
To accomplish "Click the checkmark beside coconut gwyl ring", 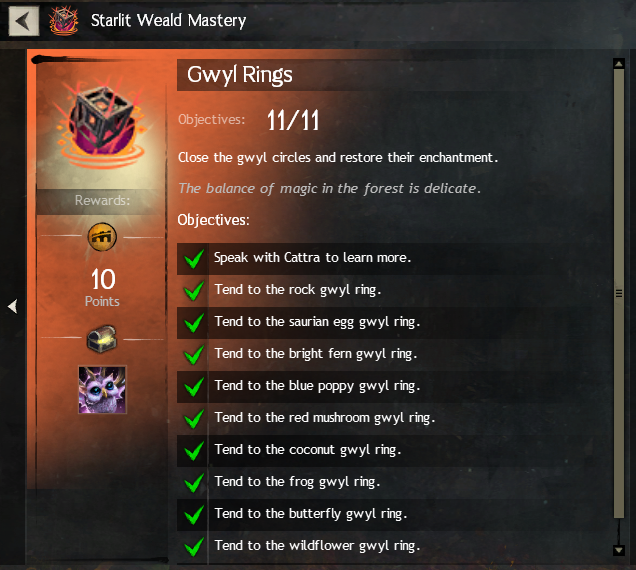I will (x=193, y=451).
